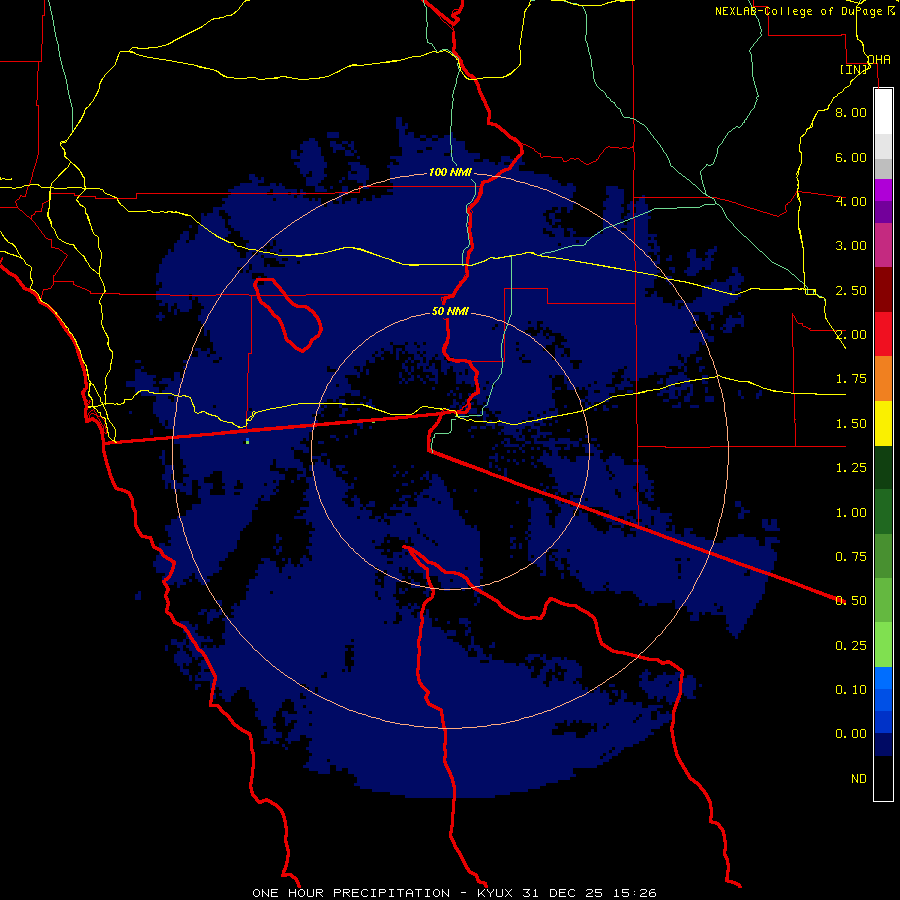Pick the bright magenta swatch in color bar
Viewport: 900px width, 900px height.
(883, 190)
